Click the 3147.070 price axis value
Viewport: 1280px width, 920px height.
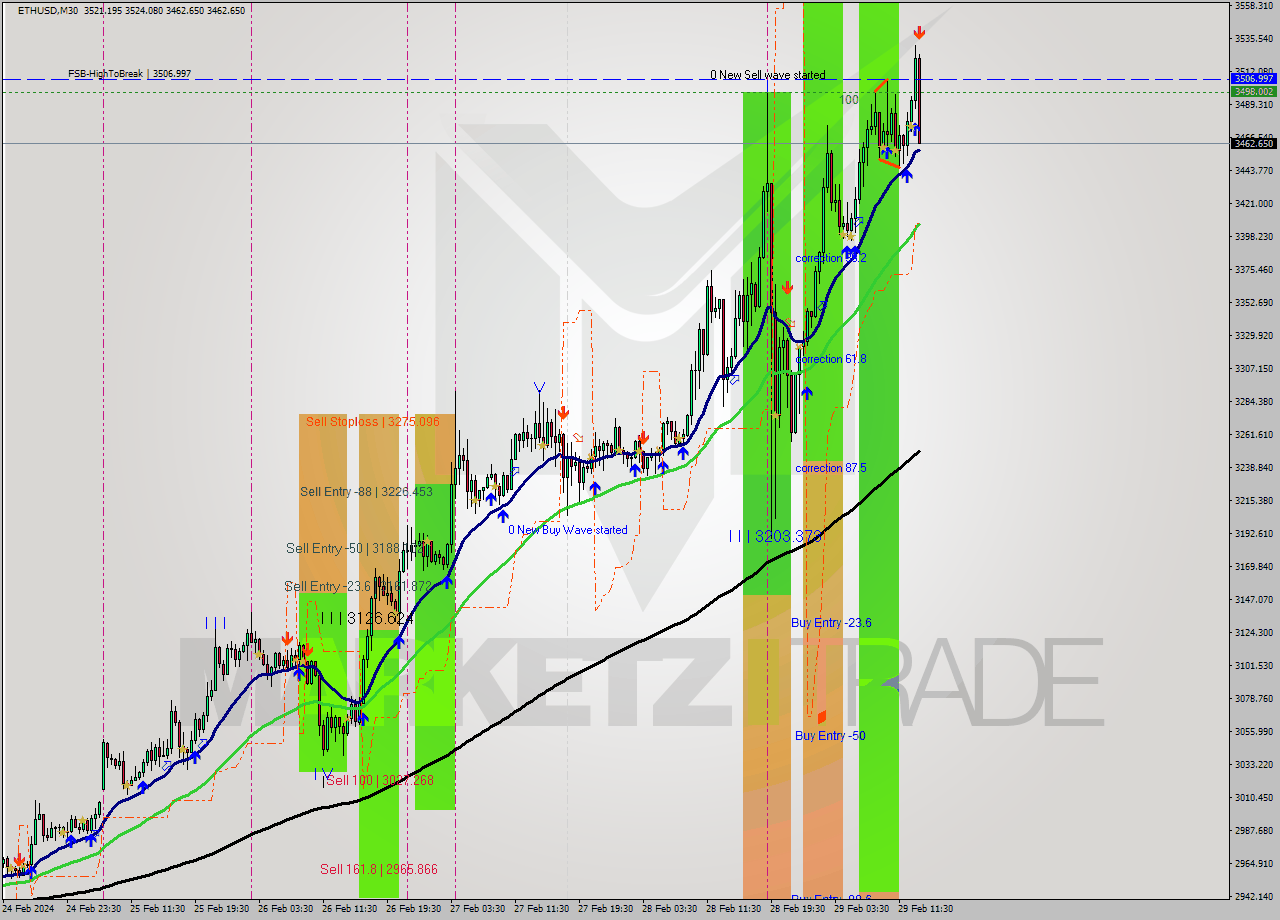point(1253,600)
